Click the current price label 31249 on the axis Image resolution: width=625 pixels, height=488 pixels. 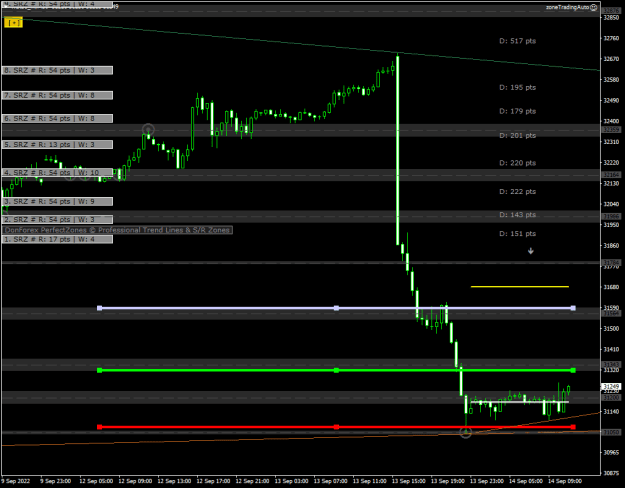[611, 387]
